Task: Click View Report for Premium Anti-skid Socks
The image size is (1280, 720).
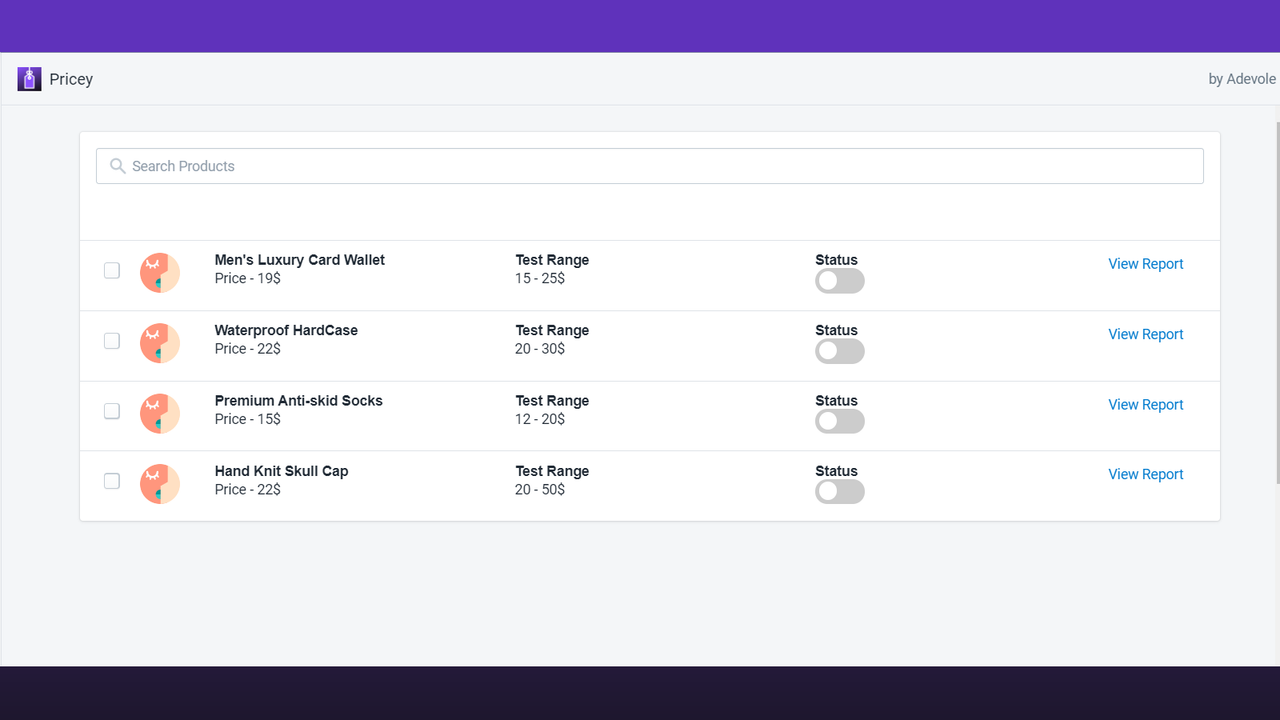Action: coord(1146,405)
